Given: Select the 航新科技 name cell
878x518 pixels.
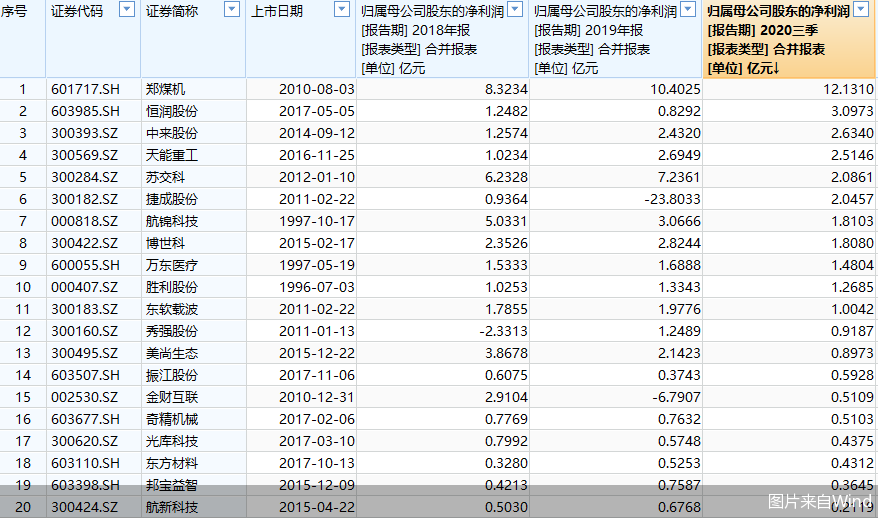Looking at the screenshot, I should pos(172,507).
